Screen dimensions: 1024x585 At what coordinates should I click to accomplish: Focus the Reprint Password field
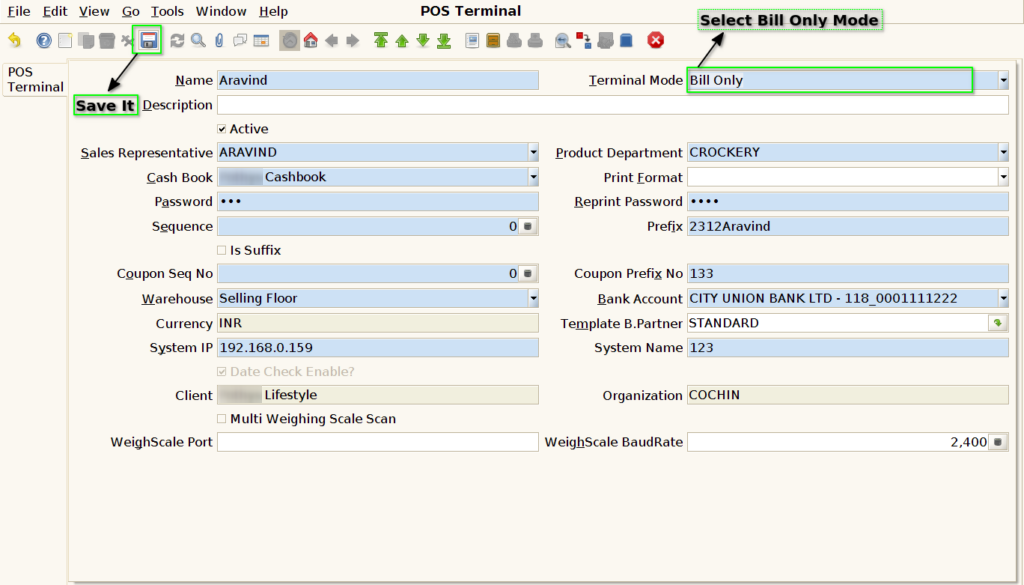tap(848, 202)
